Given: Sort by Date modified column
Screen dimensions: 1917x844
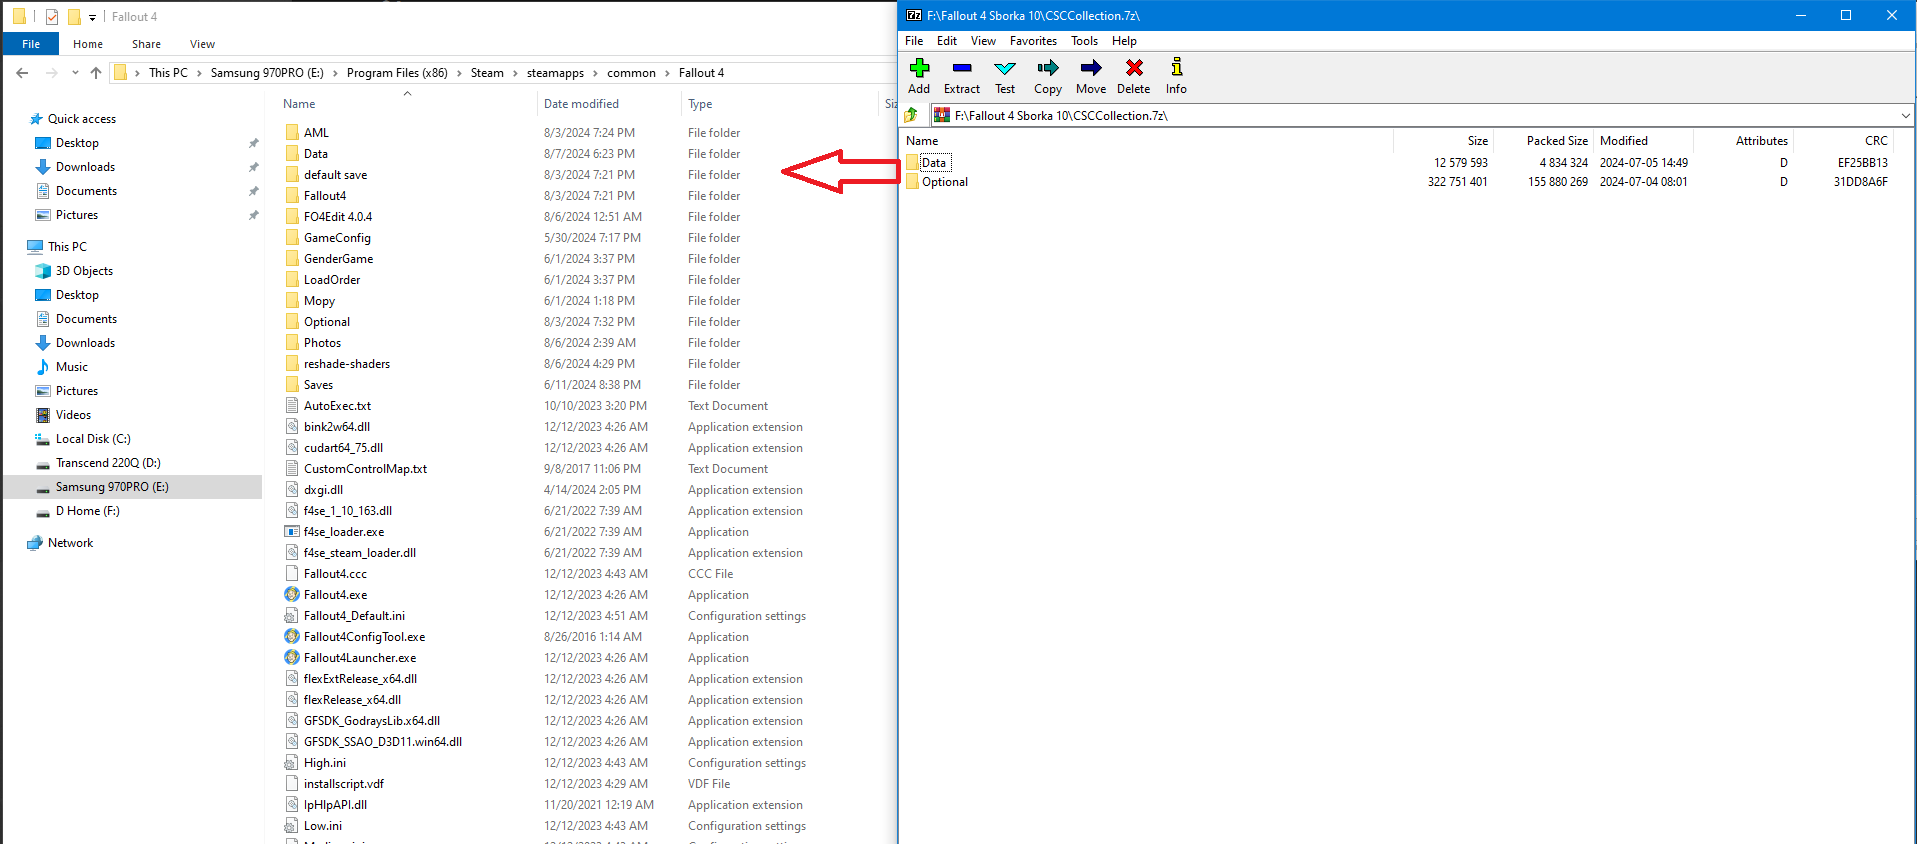Looking at the screenshot, I should (x=581, y=104).
